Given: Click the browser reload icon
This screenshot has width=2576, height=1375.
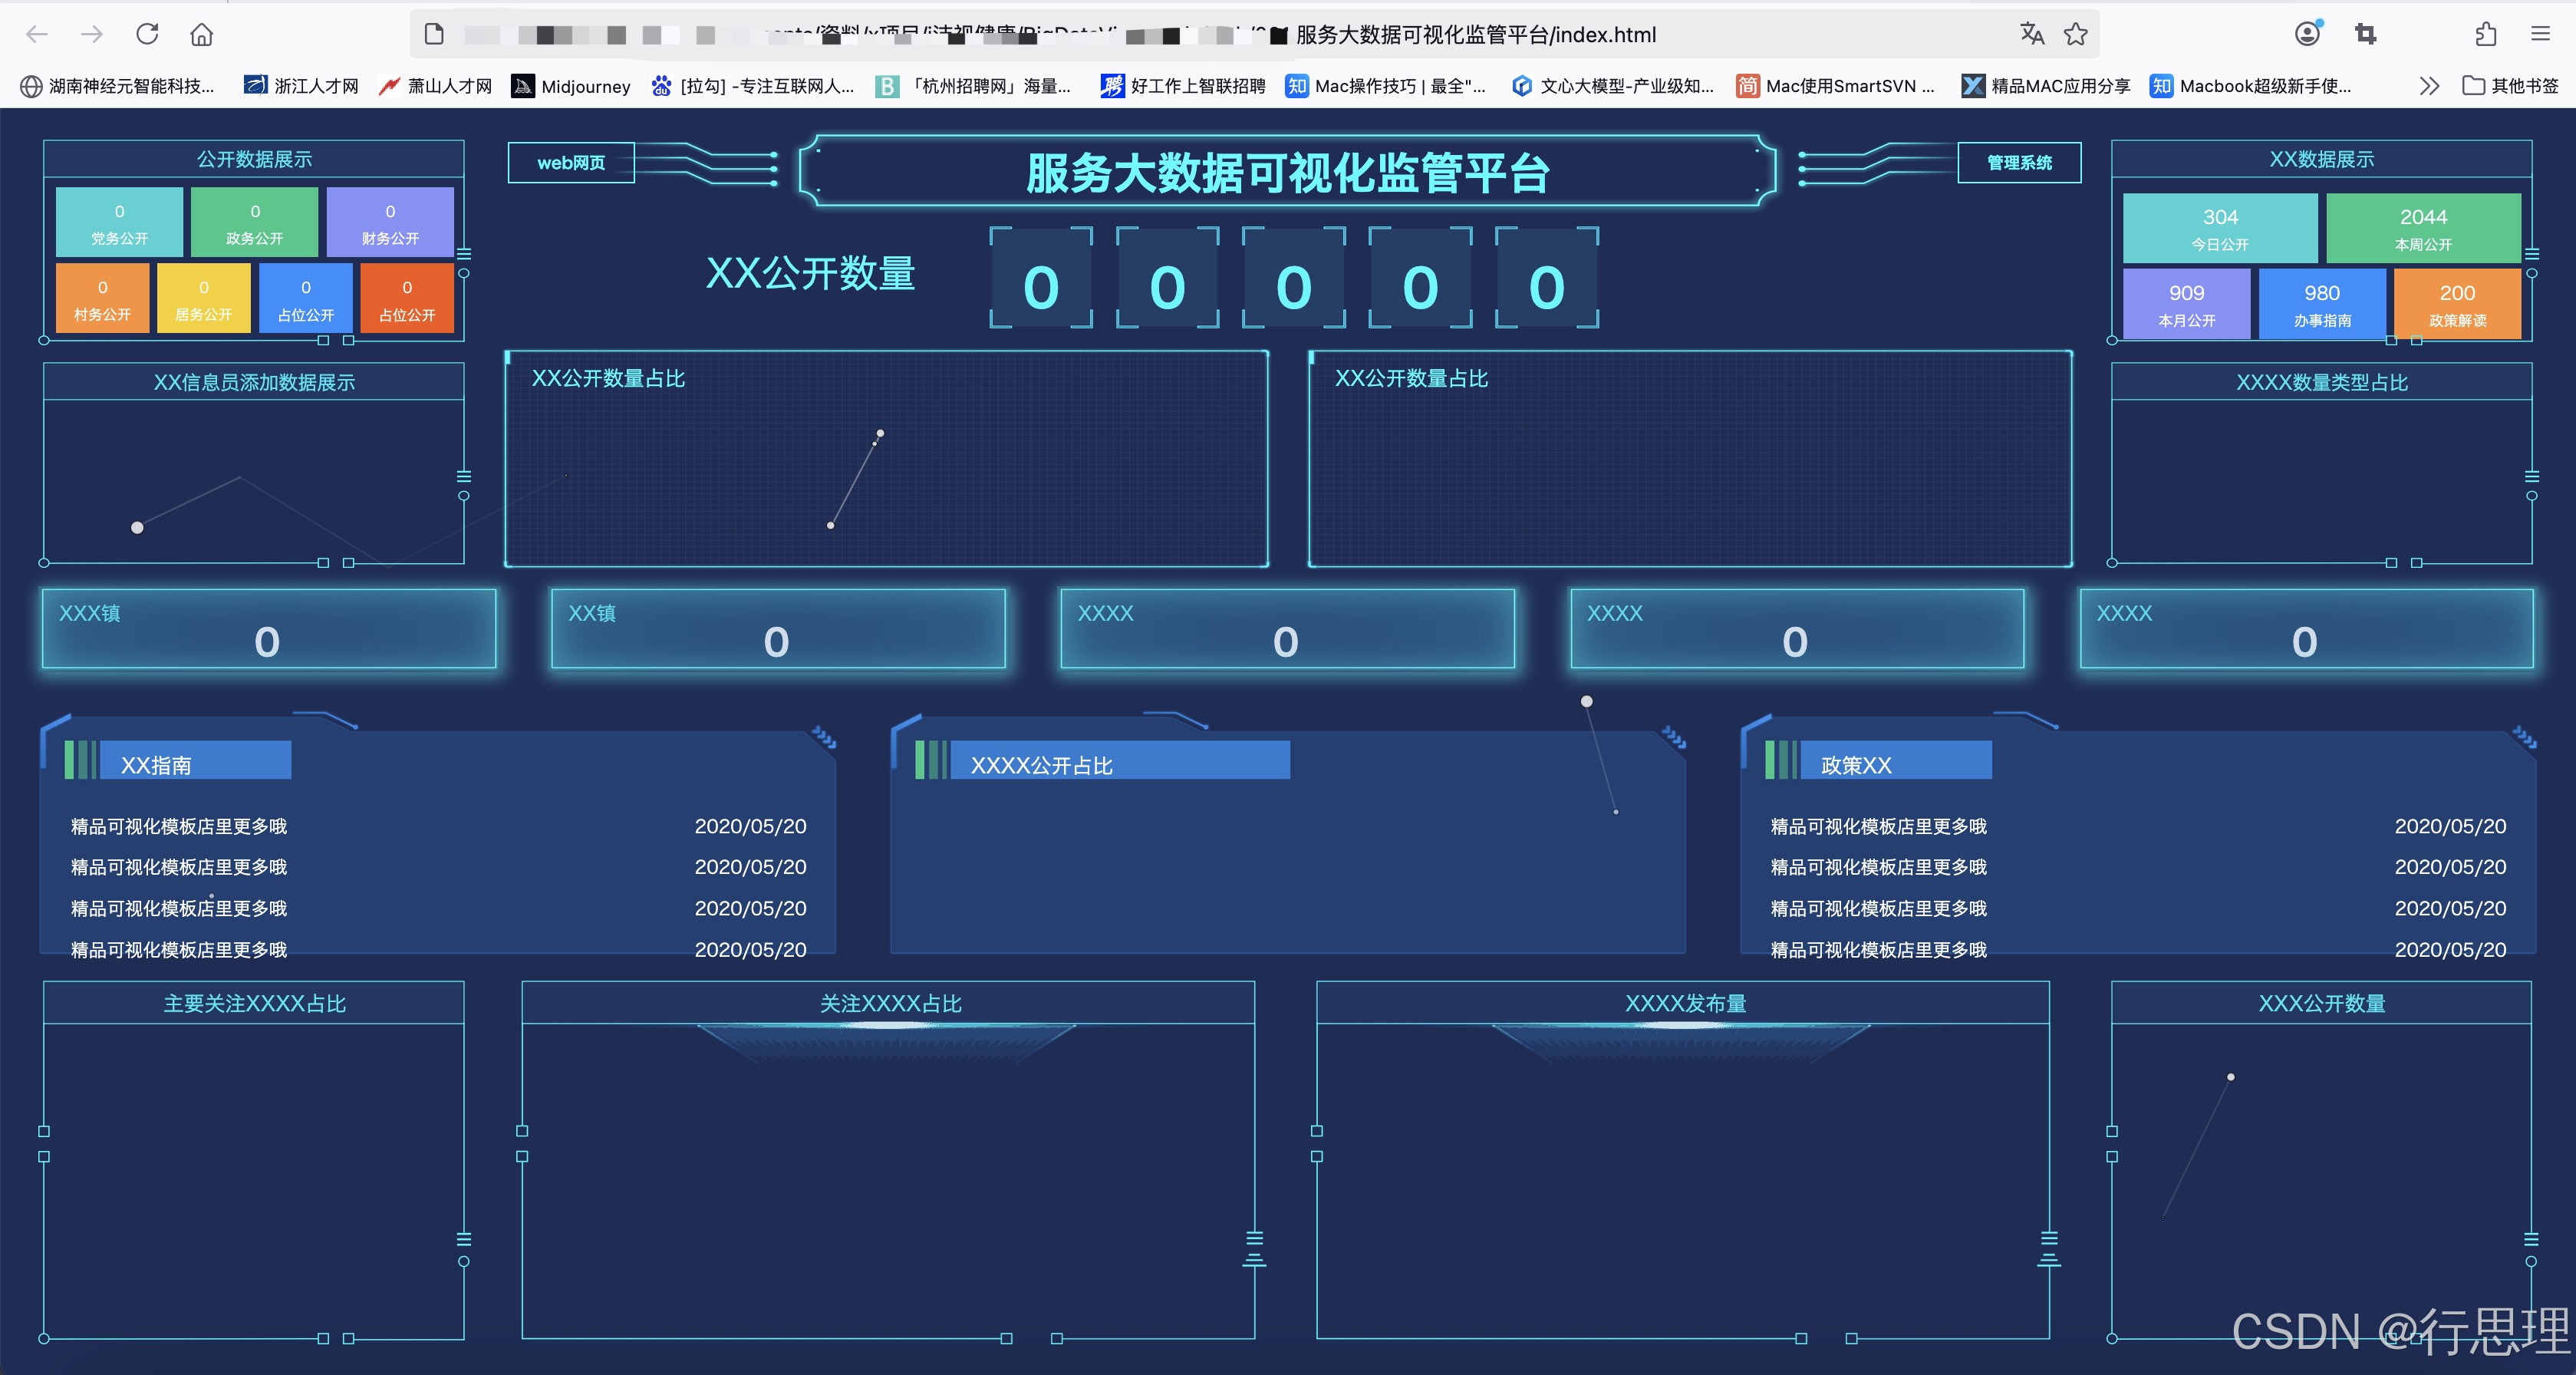Looking at the screenshot, I should 147,34.
